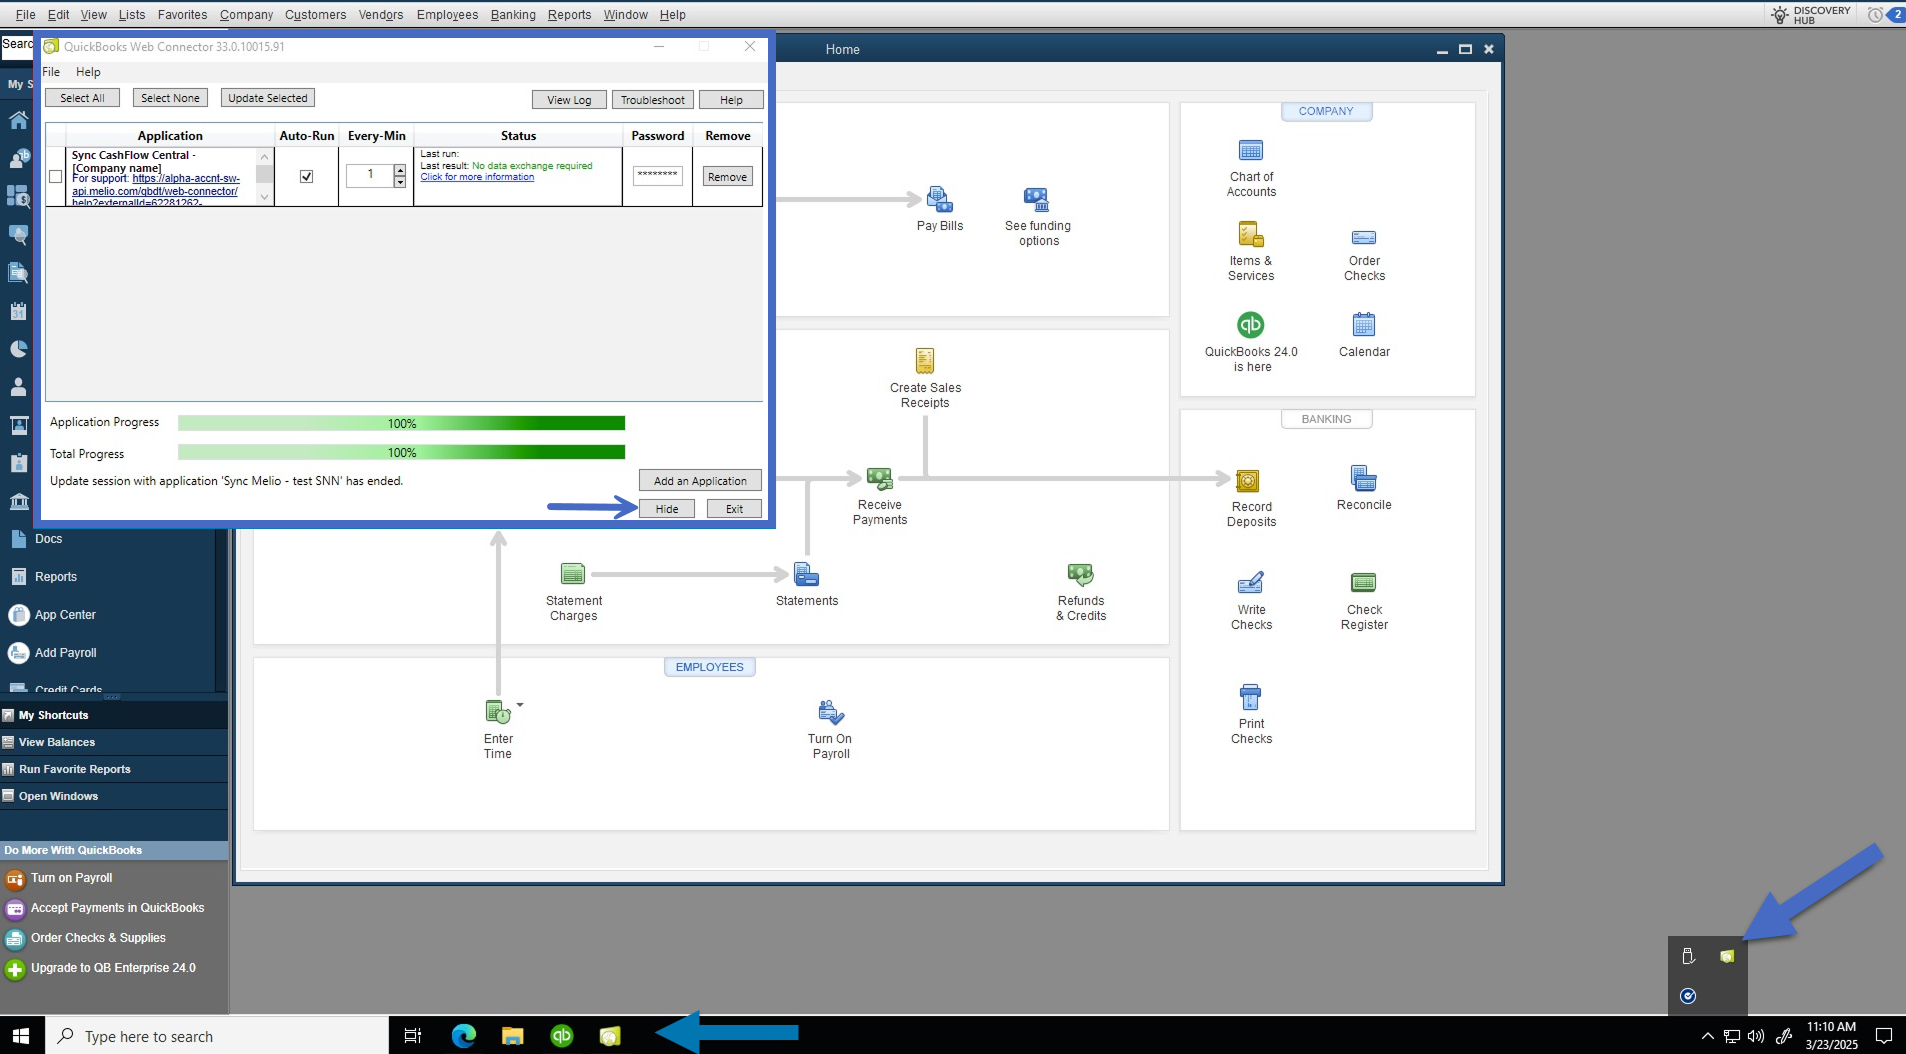Click the Hide button in Web Connector
The width and height of the screenshot is (1906, 1054).
point(666,509)
